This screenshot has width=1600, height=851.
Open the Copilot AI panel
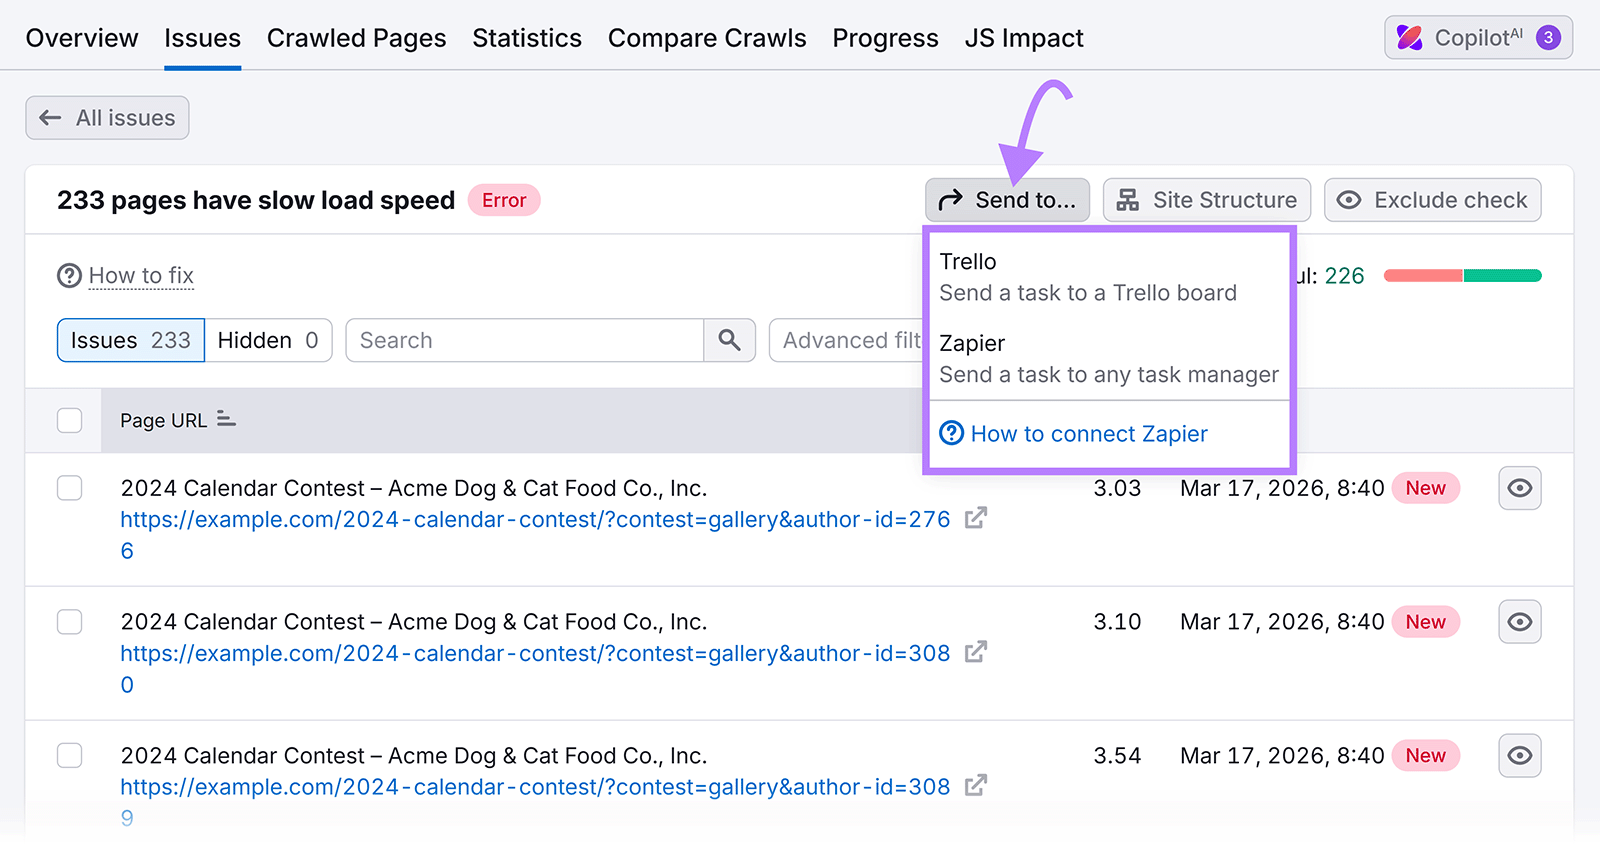tap(1477, 37)
